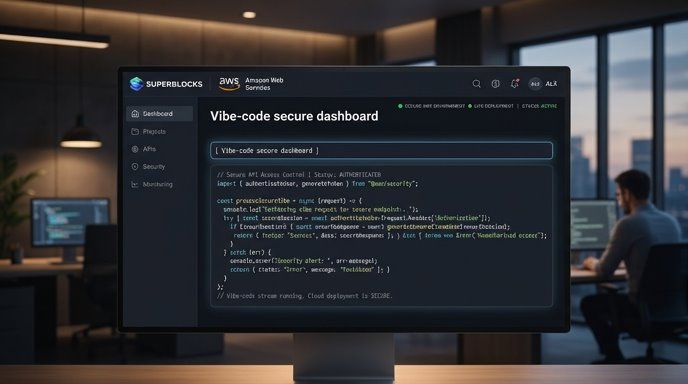The width and height of the screenshot is (688, 384).
Task: Click the user name beside avatar
Action: click(x=551, y=83)
